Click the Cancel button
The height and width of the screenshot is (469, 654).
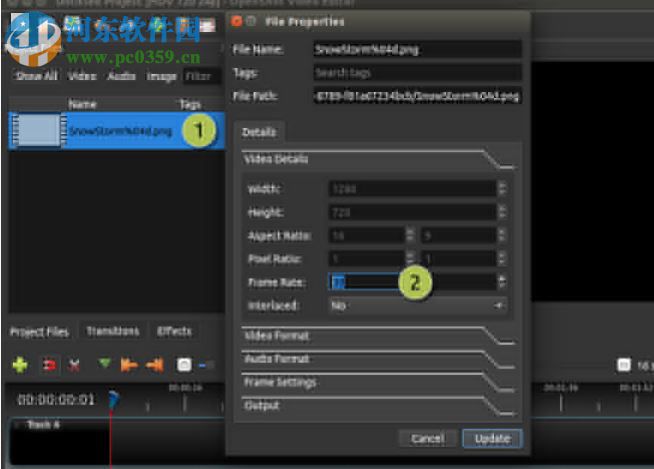(x=428, y=439)
